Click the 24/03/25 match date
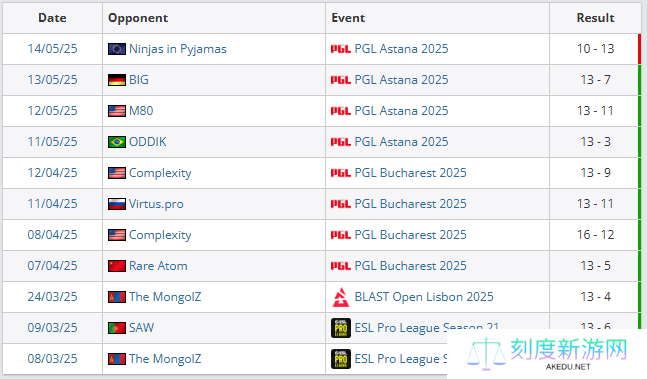 pyautogui.click(x=52, y=297)
